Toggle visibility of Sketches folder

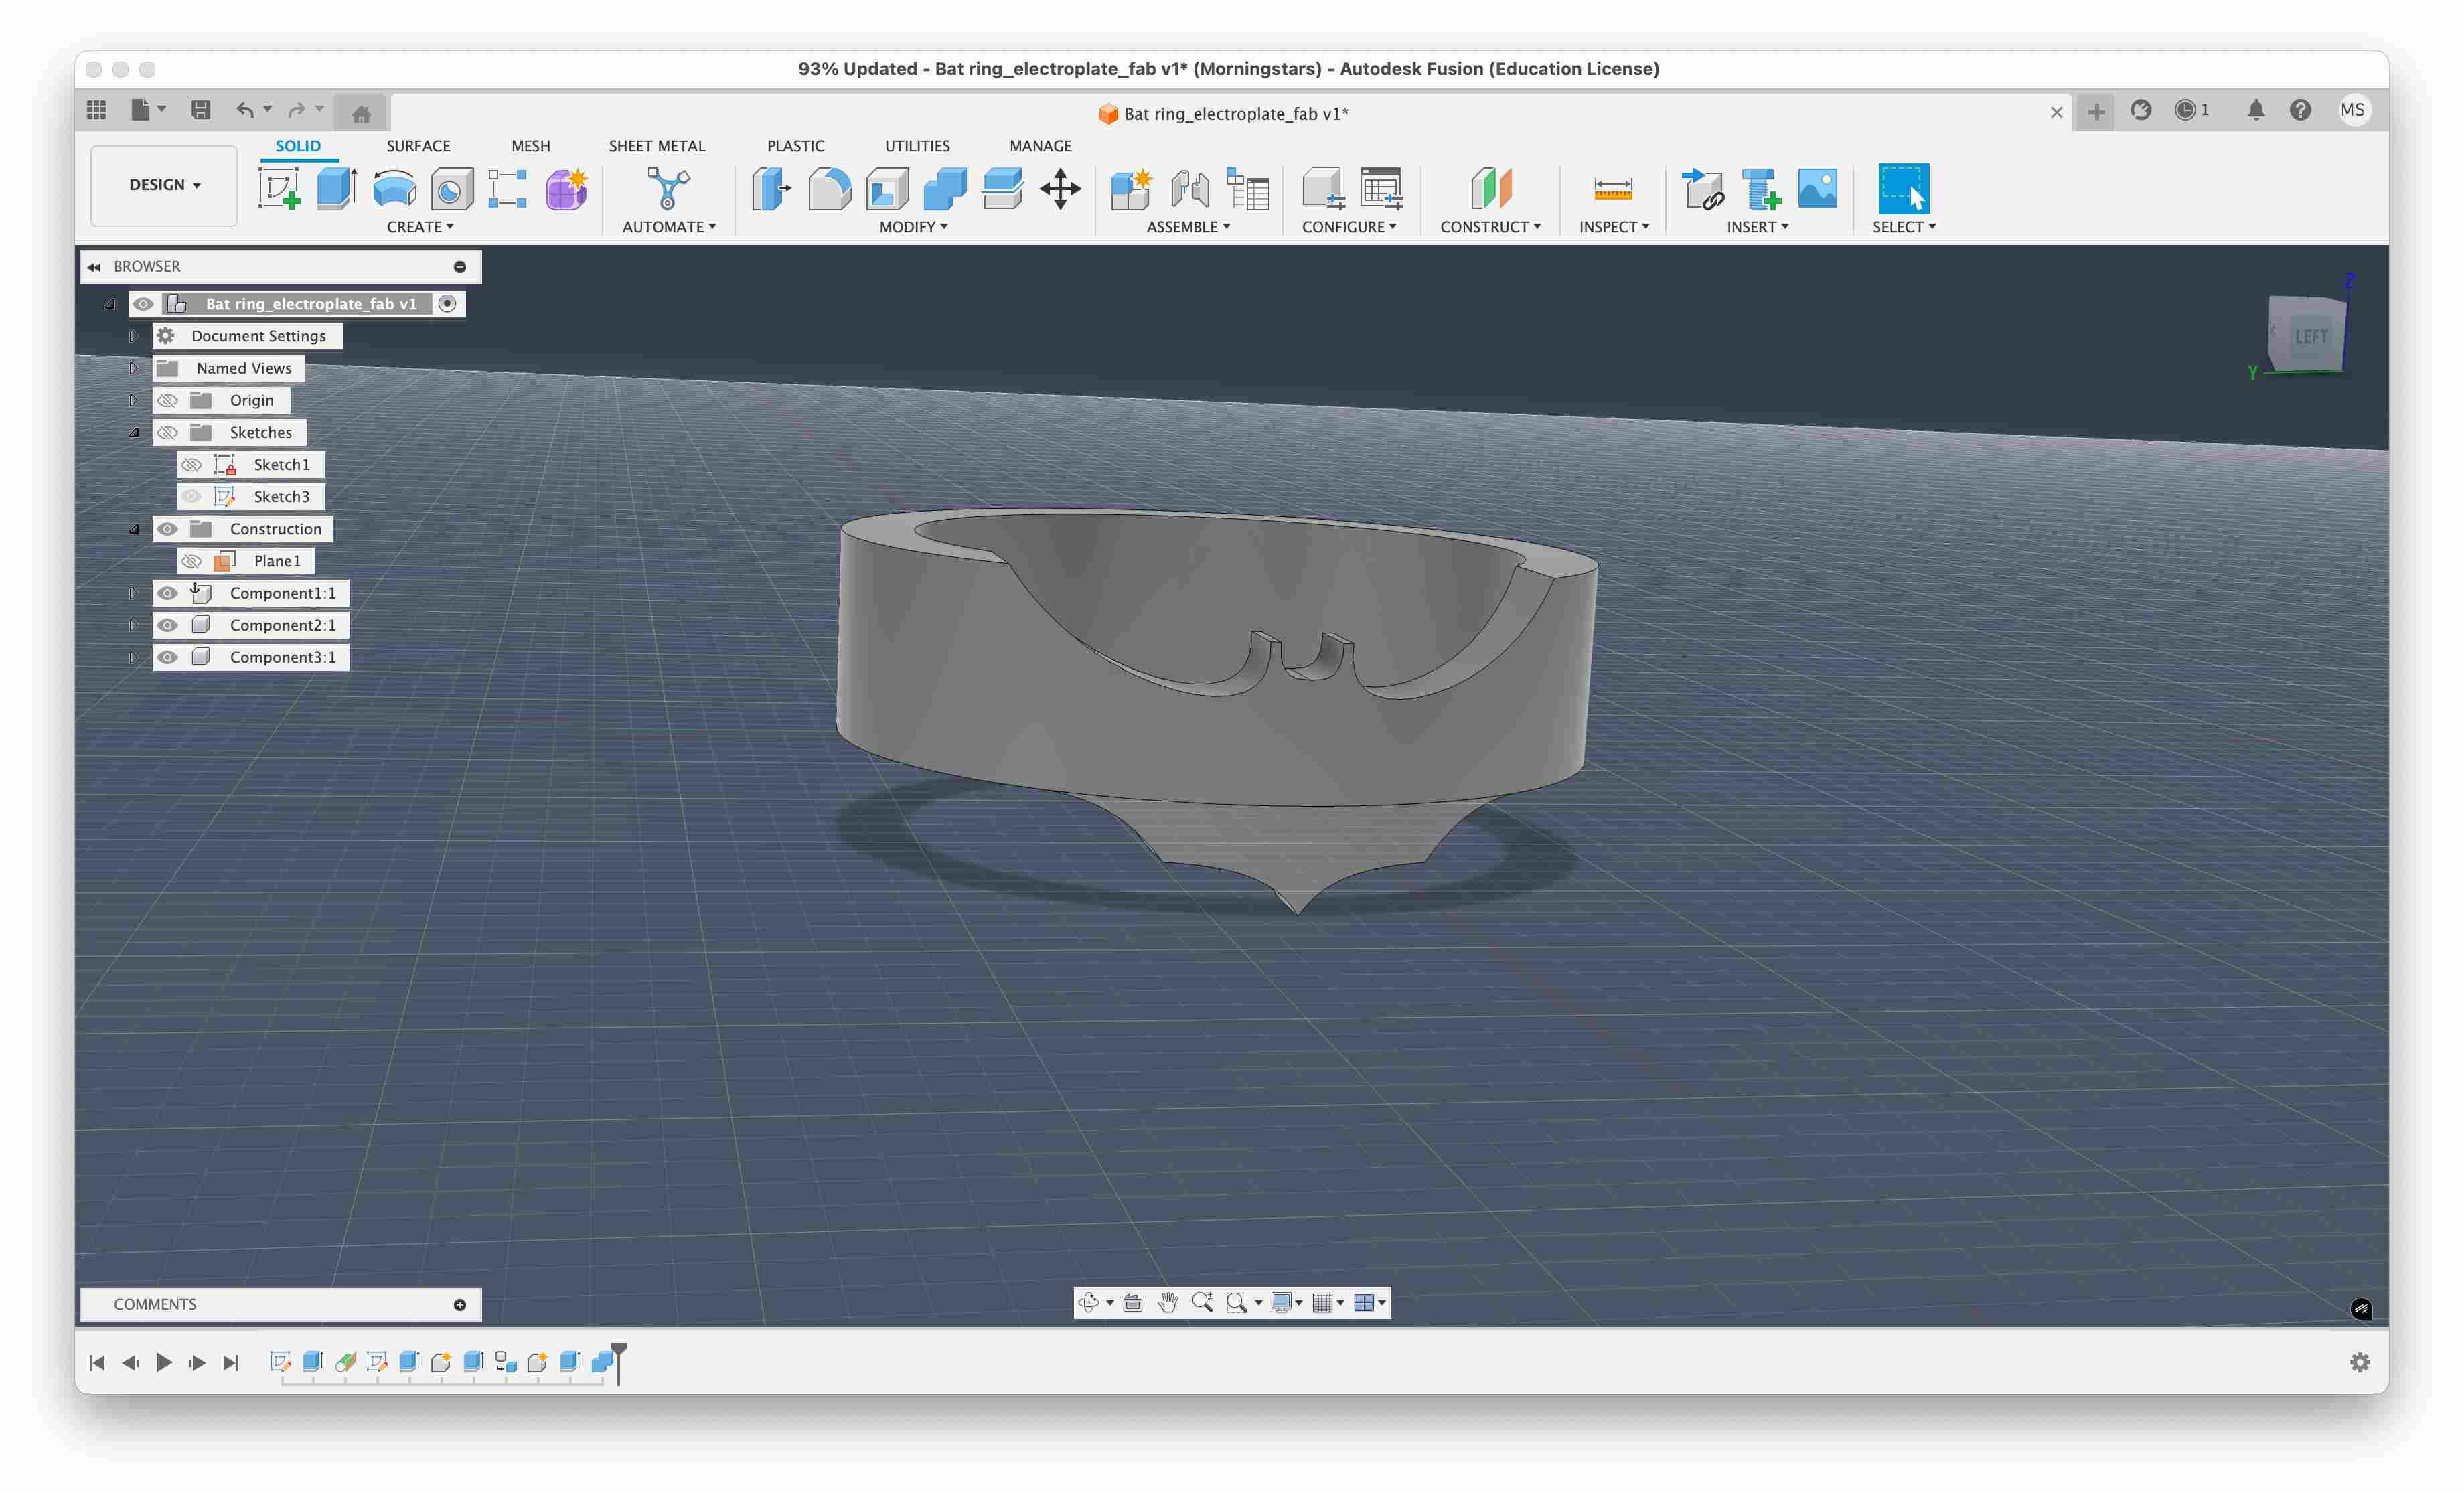[167, 432]
